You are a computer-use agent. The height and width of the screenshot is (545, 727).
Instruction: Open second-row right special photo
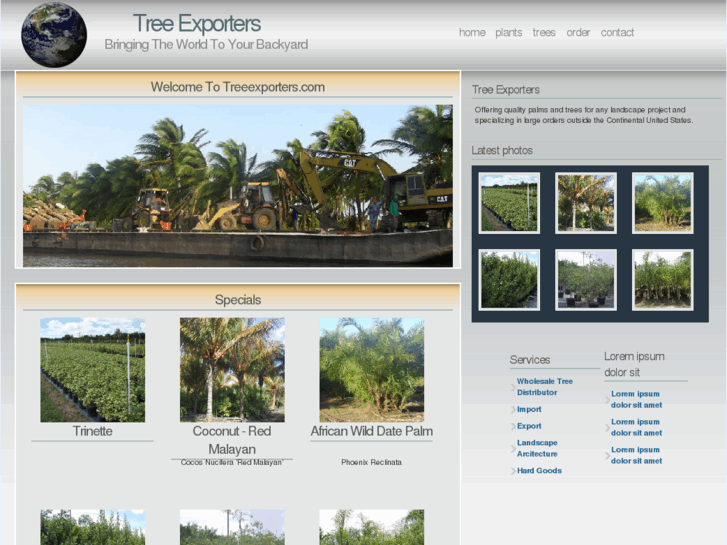pos(372,527)
